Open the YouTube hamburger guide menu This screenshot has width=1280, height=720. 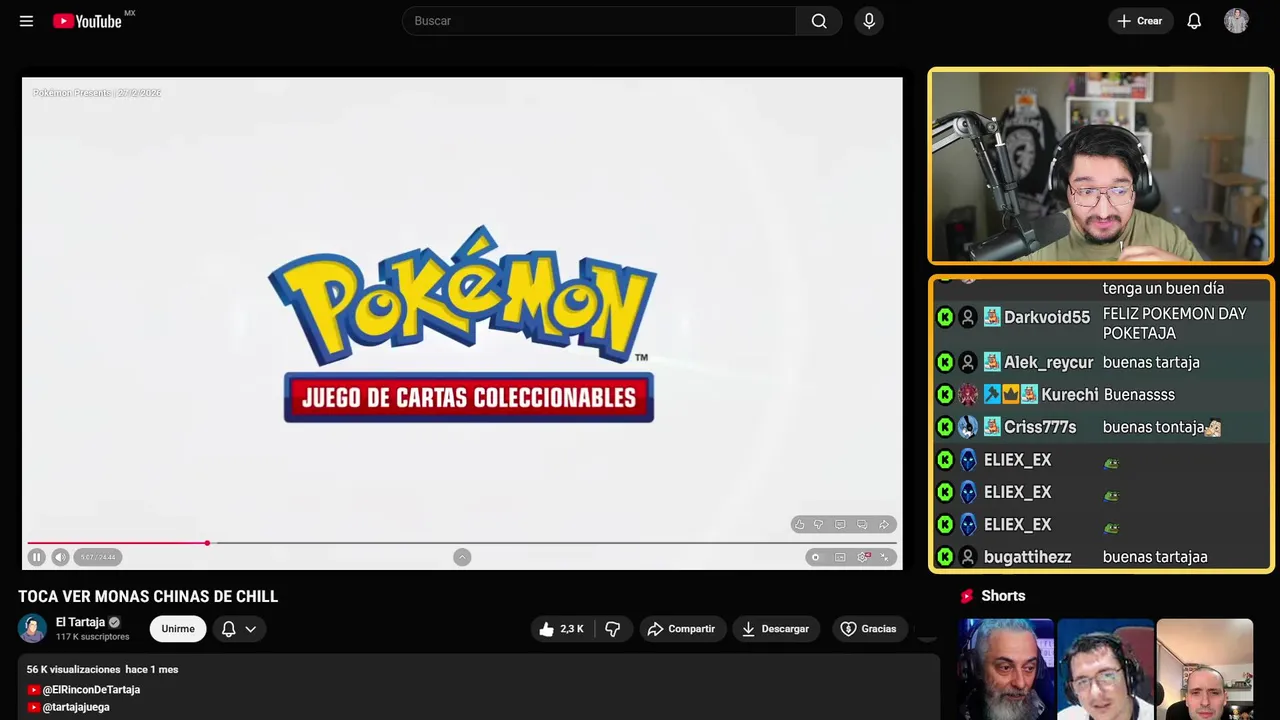point(26,21)
